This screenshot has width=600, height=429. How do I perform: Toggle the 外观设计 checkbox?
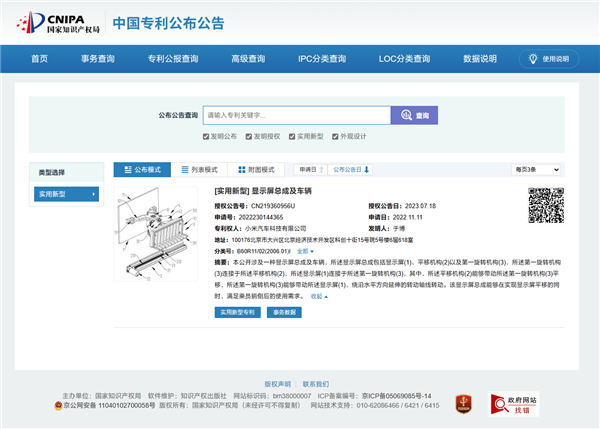coord(335,137)
